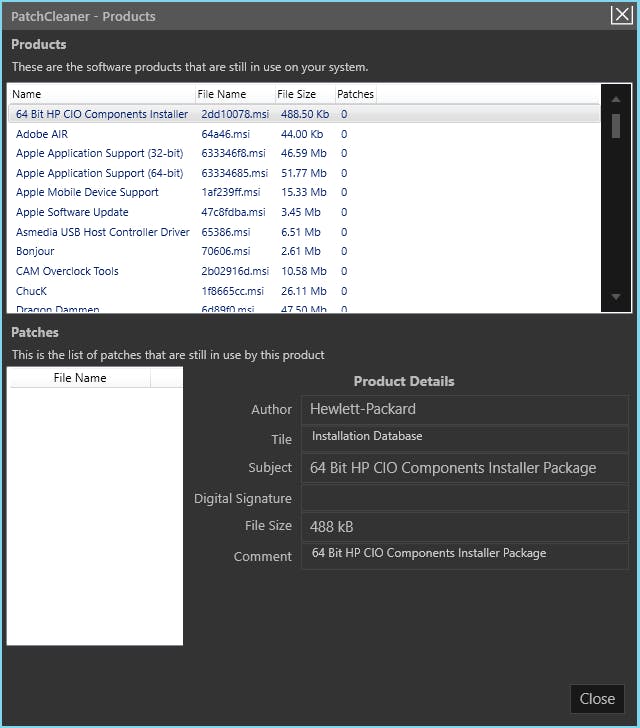Sort products by File Name column header
This screenshot has width=640, height=728.
pyautogui.click(x=235, y=94)
